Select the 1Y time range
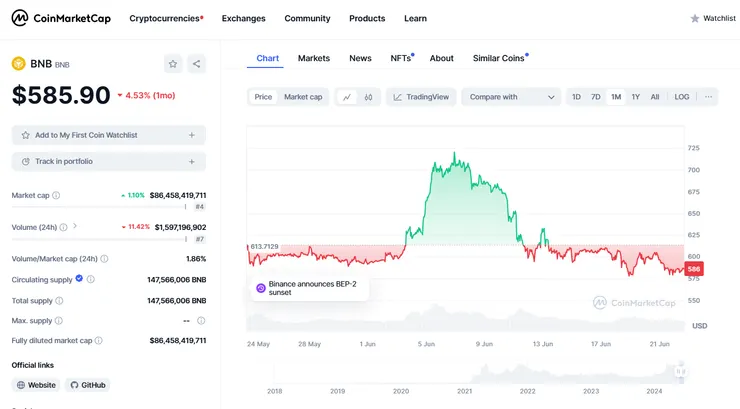Image resolution: width=740 pixels, height=409 pixels. coord(636,97)
